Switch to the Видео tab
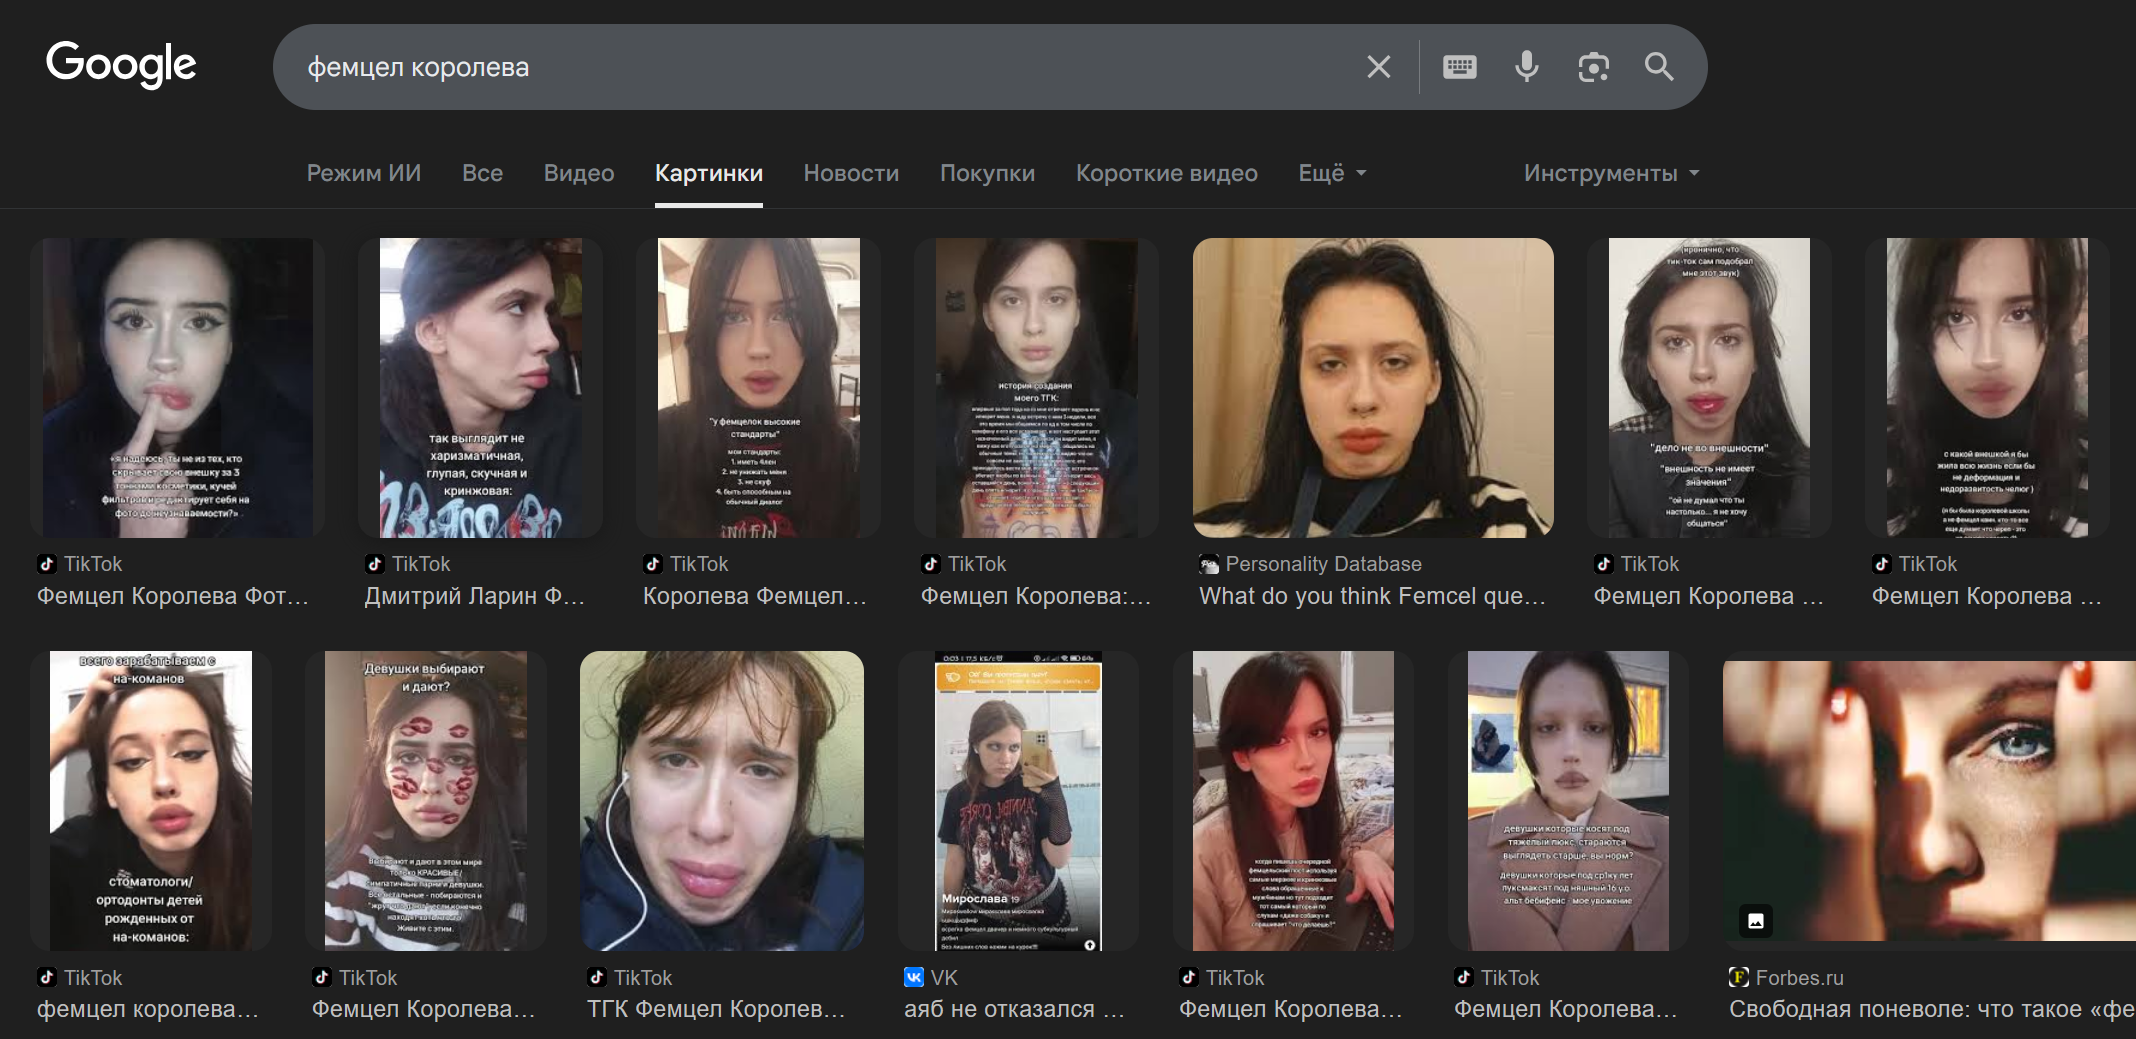Image resolution: width=2136 pixels, height=1039 pixels. tap(578, 173)
